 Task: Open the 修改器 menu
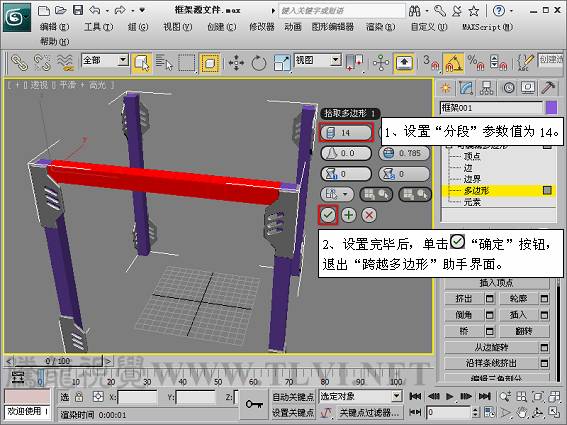click(x=261, y=27)
